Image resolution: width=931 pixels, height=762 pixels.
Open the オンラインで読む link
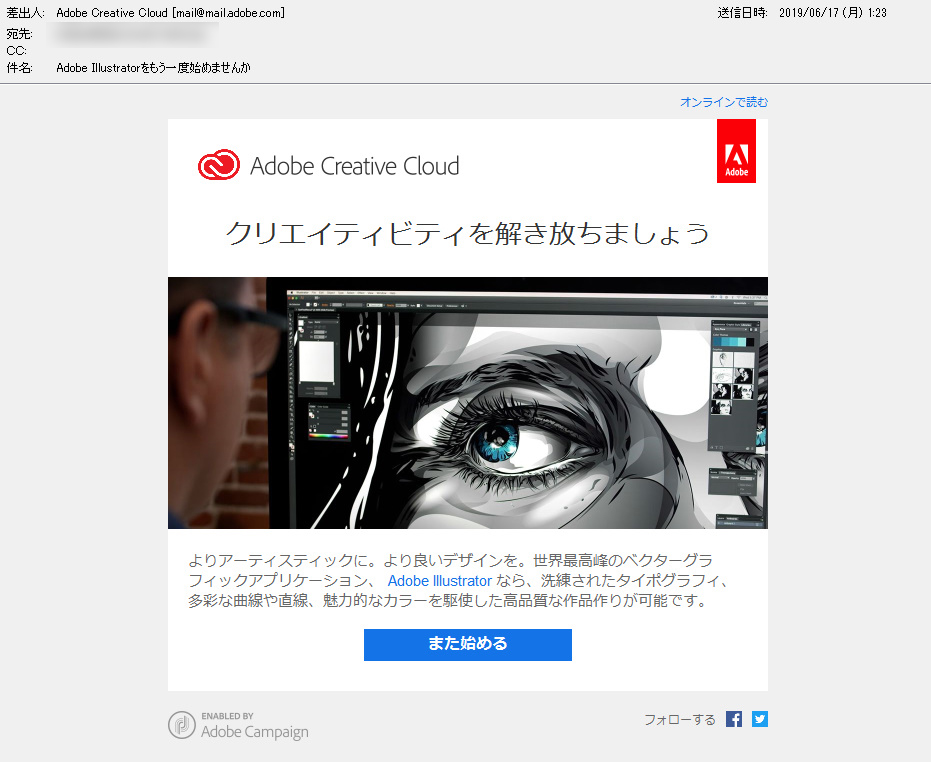pos(723,102)
